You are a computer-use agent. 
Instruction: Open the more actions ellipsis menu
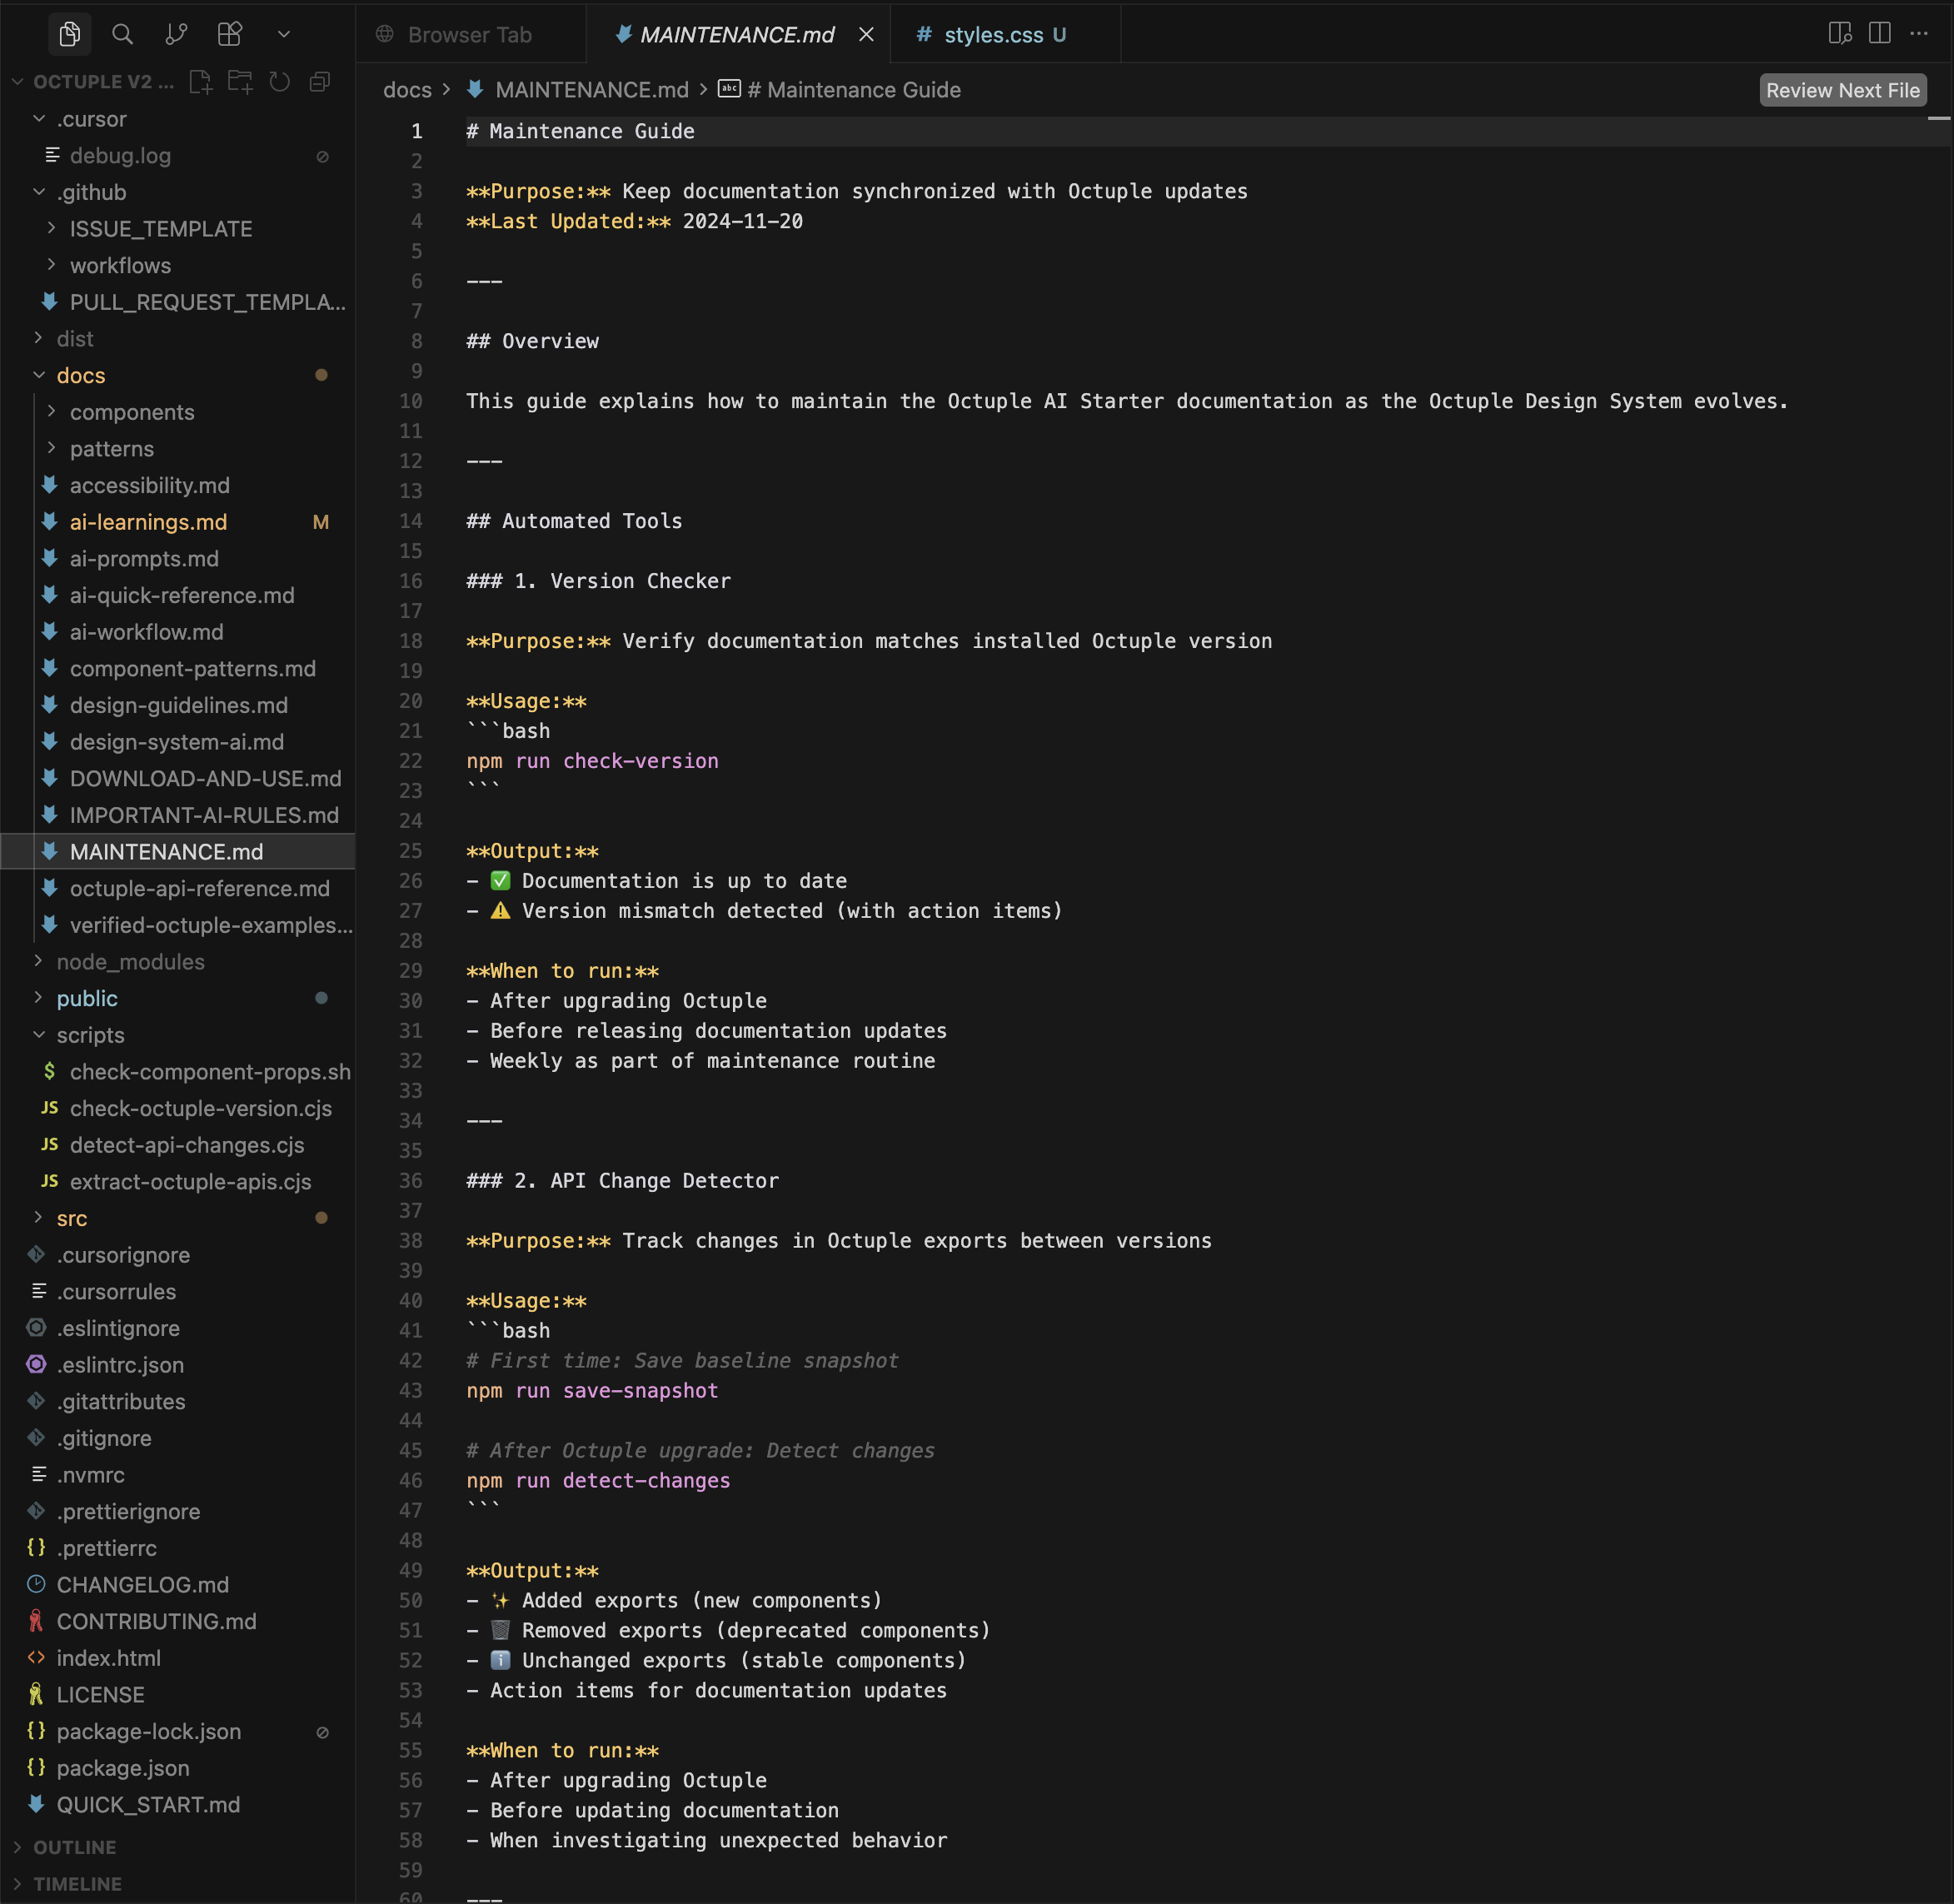[x=1918, y=33]
